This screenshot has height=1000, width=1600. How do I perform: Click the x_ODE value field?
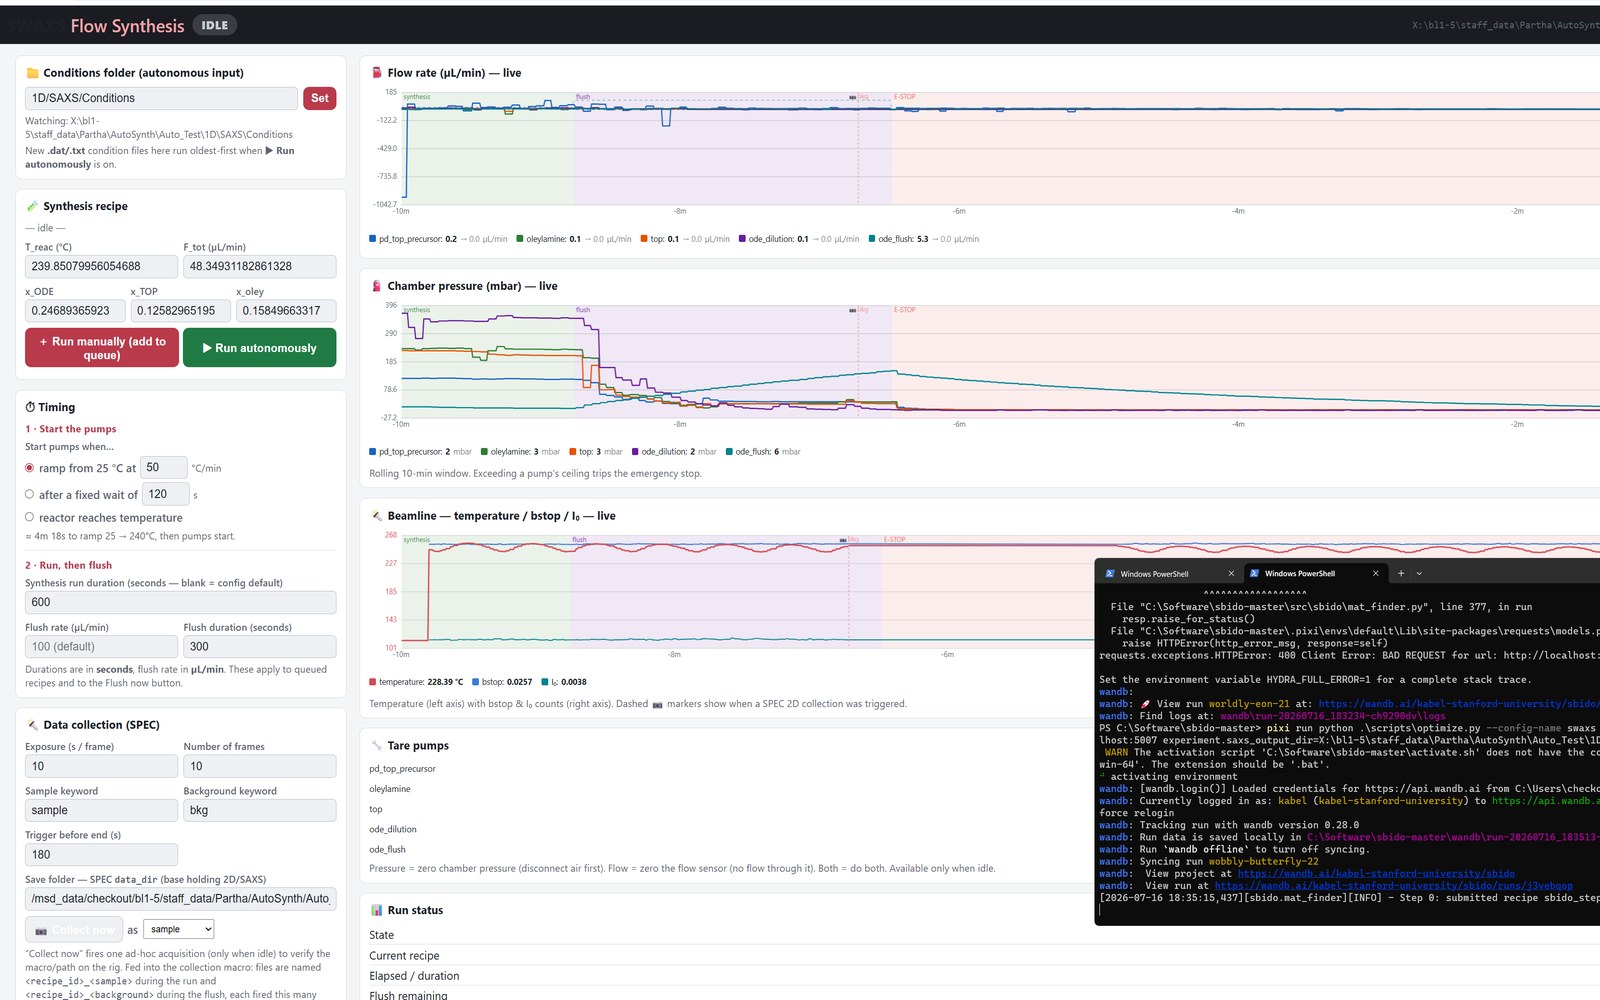[x=75, y=311]
